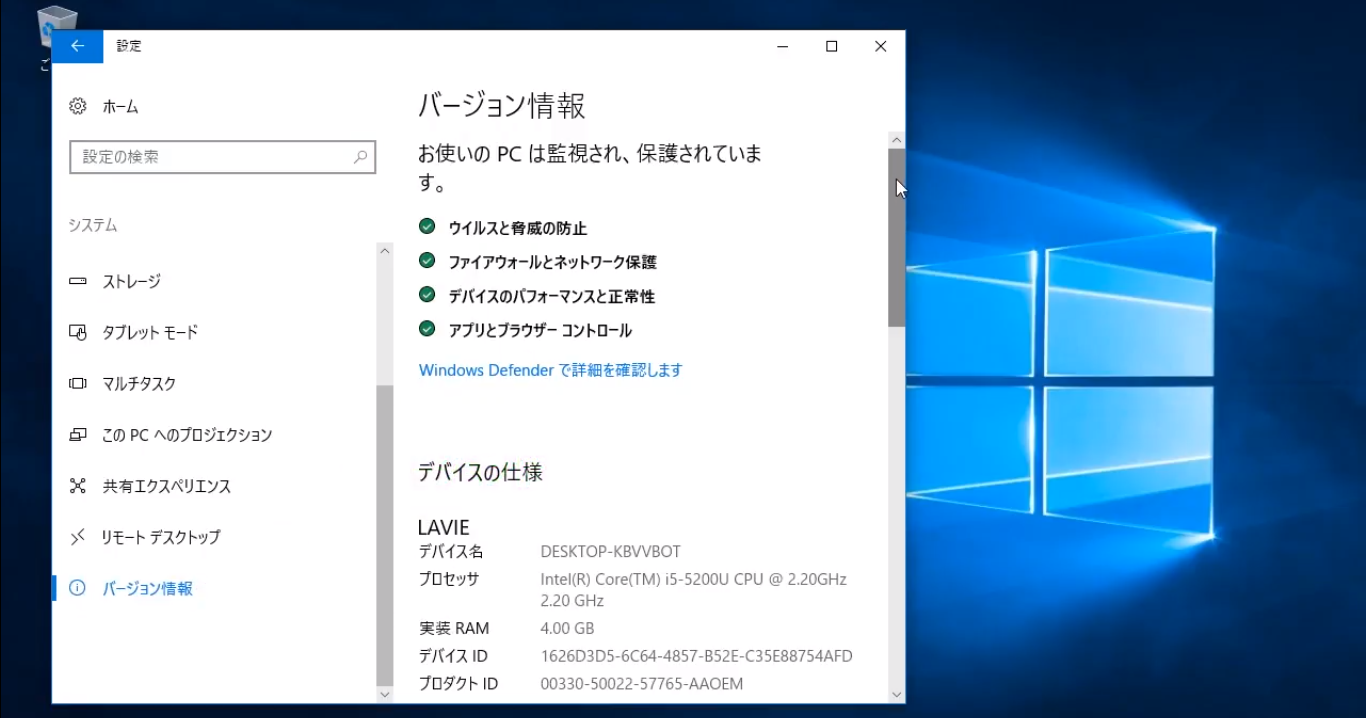1366x718 pixels.
Task: Click the プロダクト ID label
Action: point(458,685)
